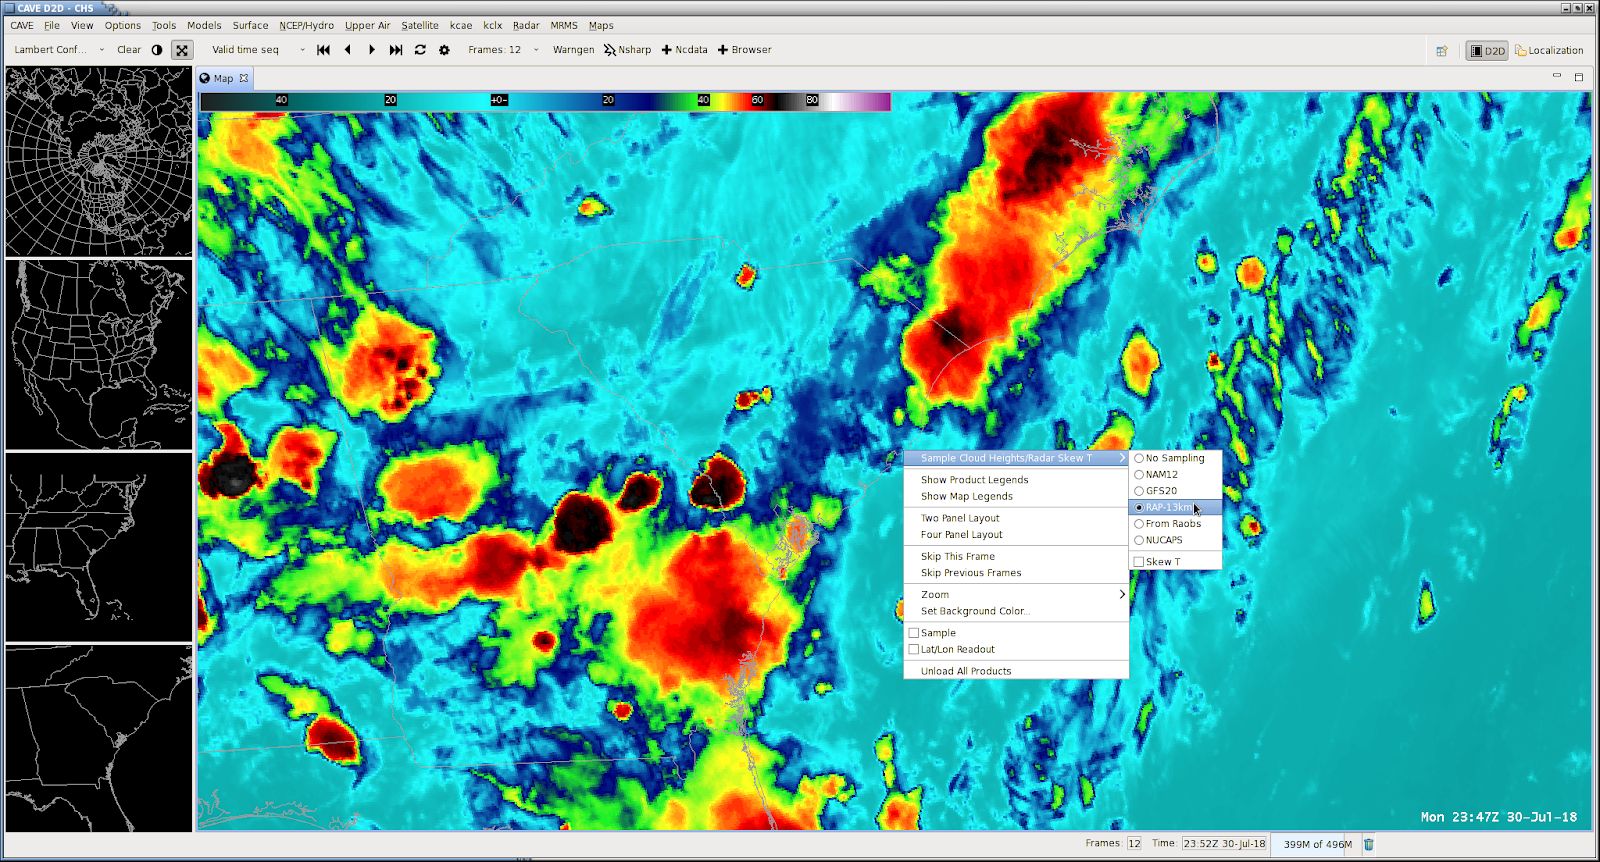Enable the Skew T checkbox
The width and height of the screenshot is (1600, 862).
pos(1139,562)
